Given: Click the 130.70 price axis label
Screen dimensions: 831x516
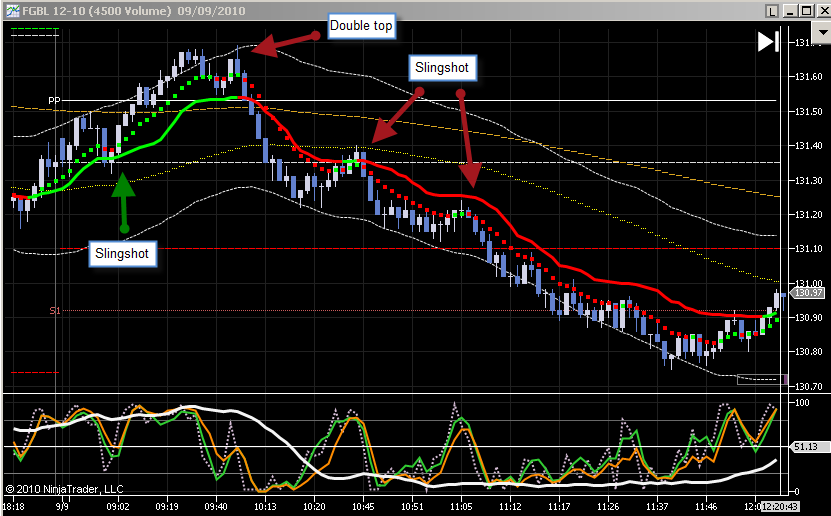Looking at the screenshot, I should click(x=809, y=387).
